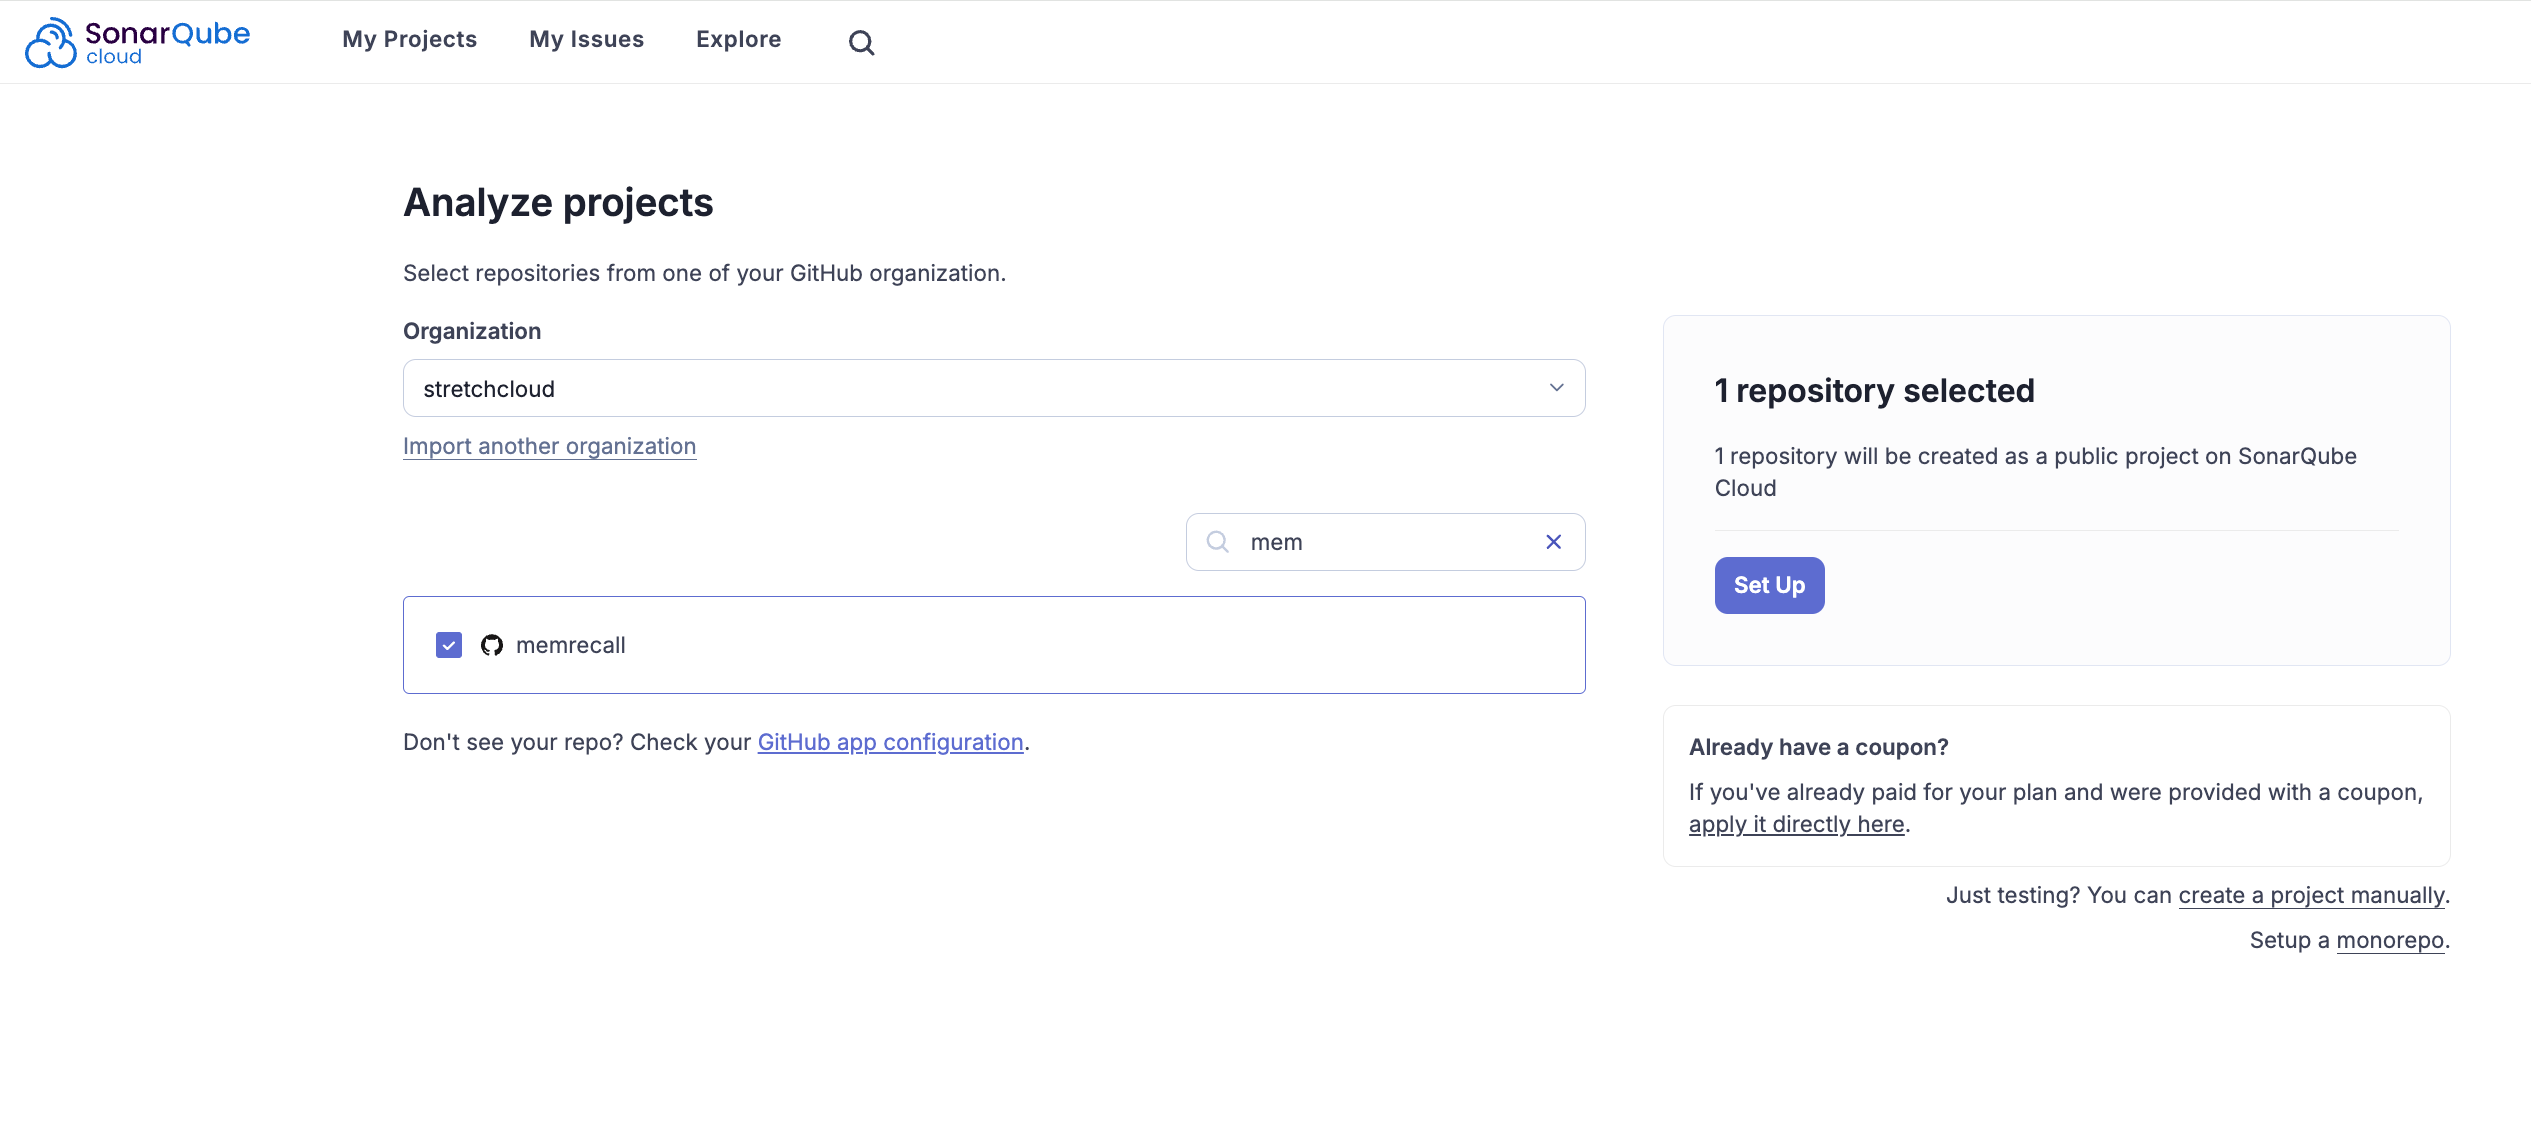Click the GitHub icon next to memrecall
Screen dimensions: 2531x1148
(491, 645)
